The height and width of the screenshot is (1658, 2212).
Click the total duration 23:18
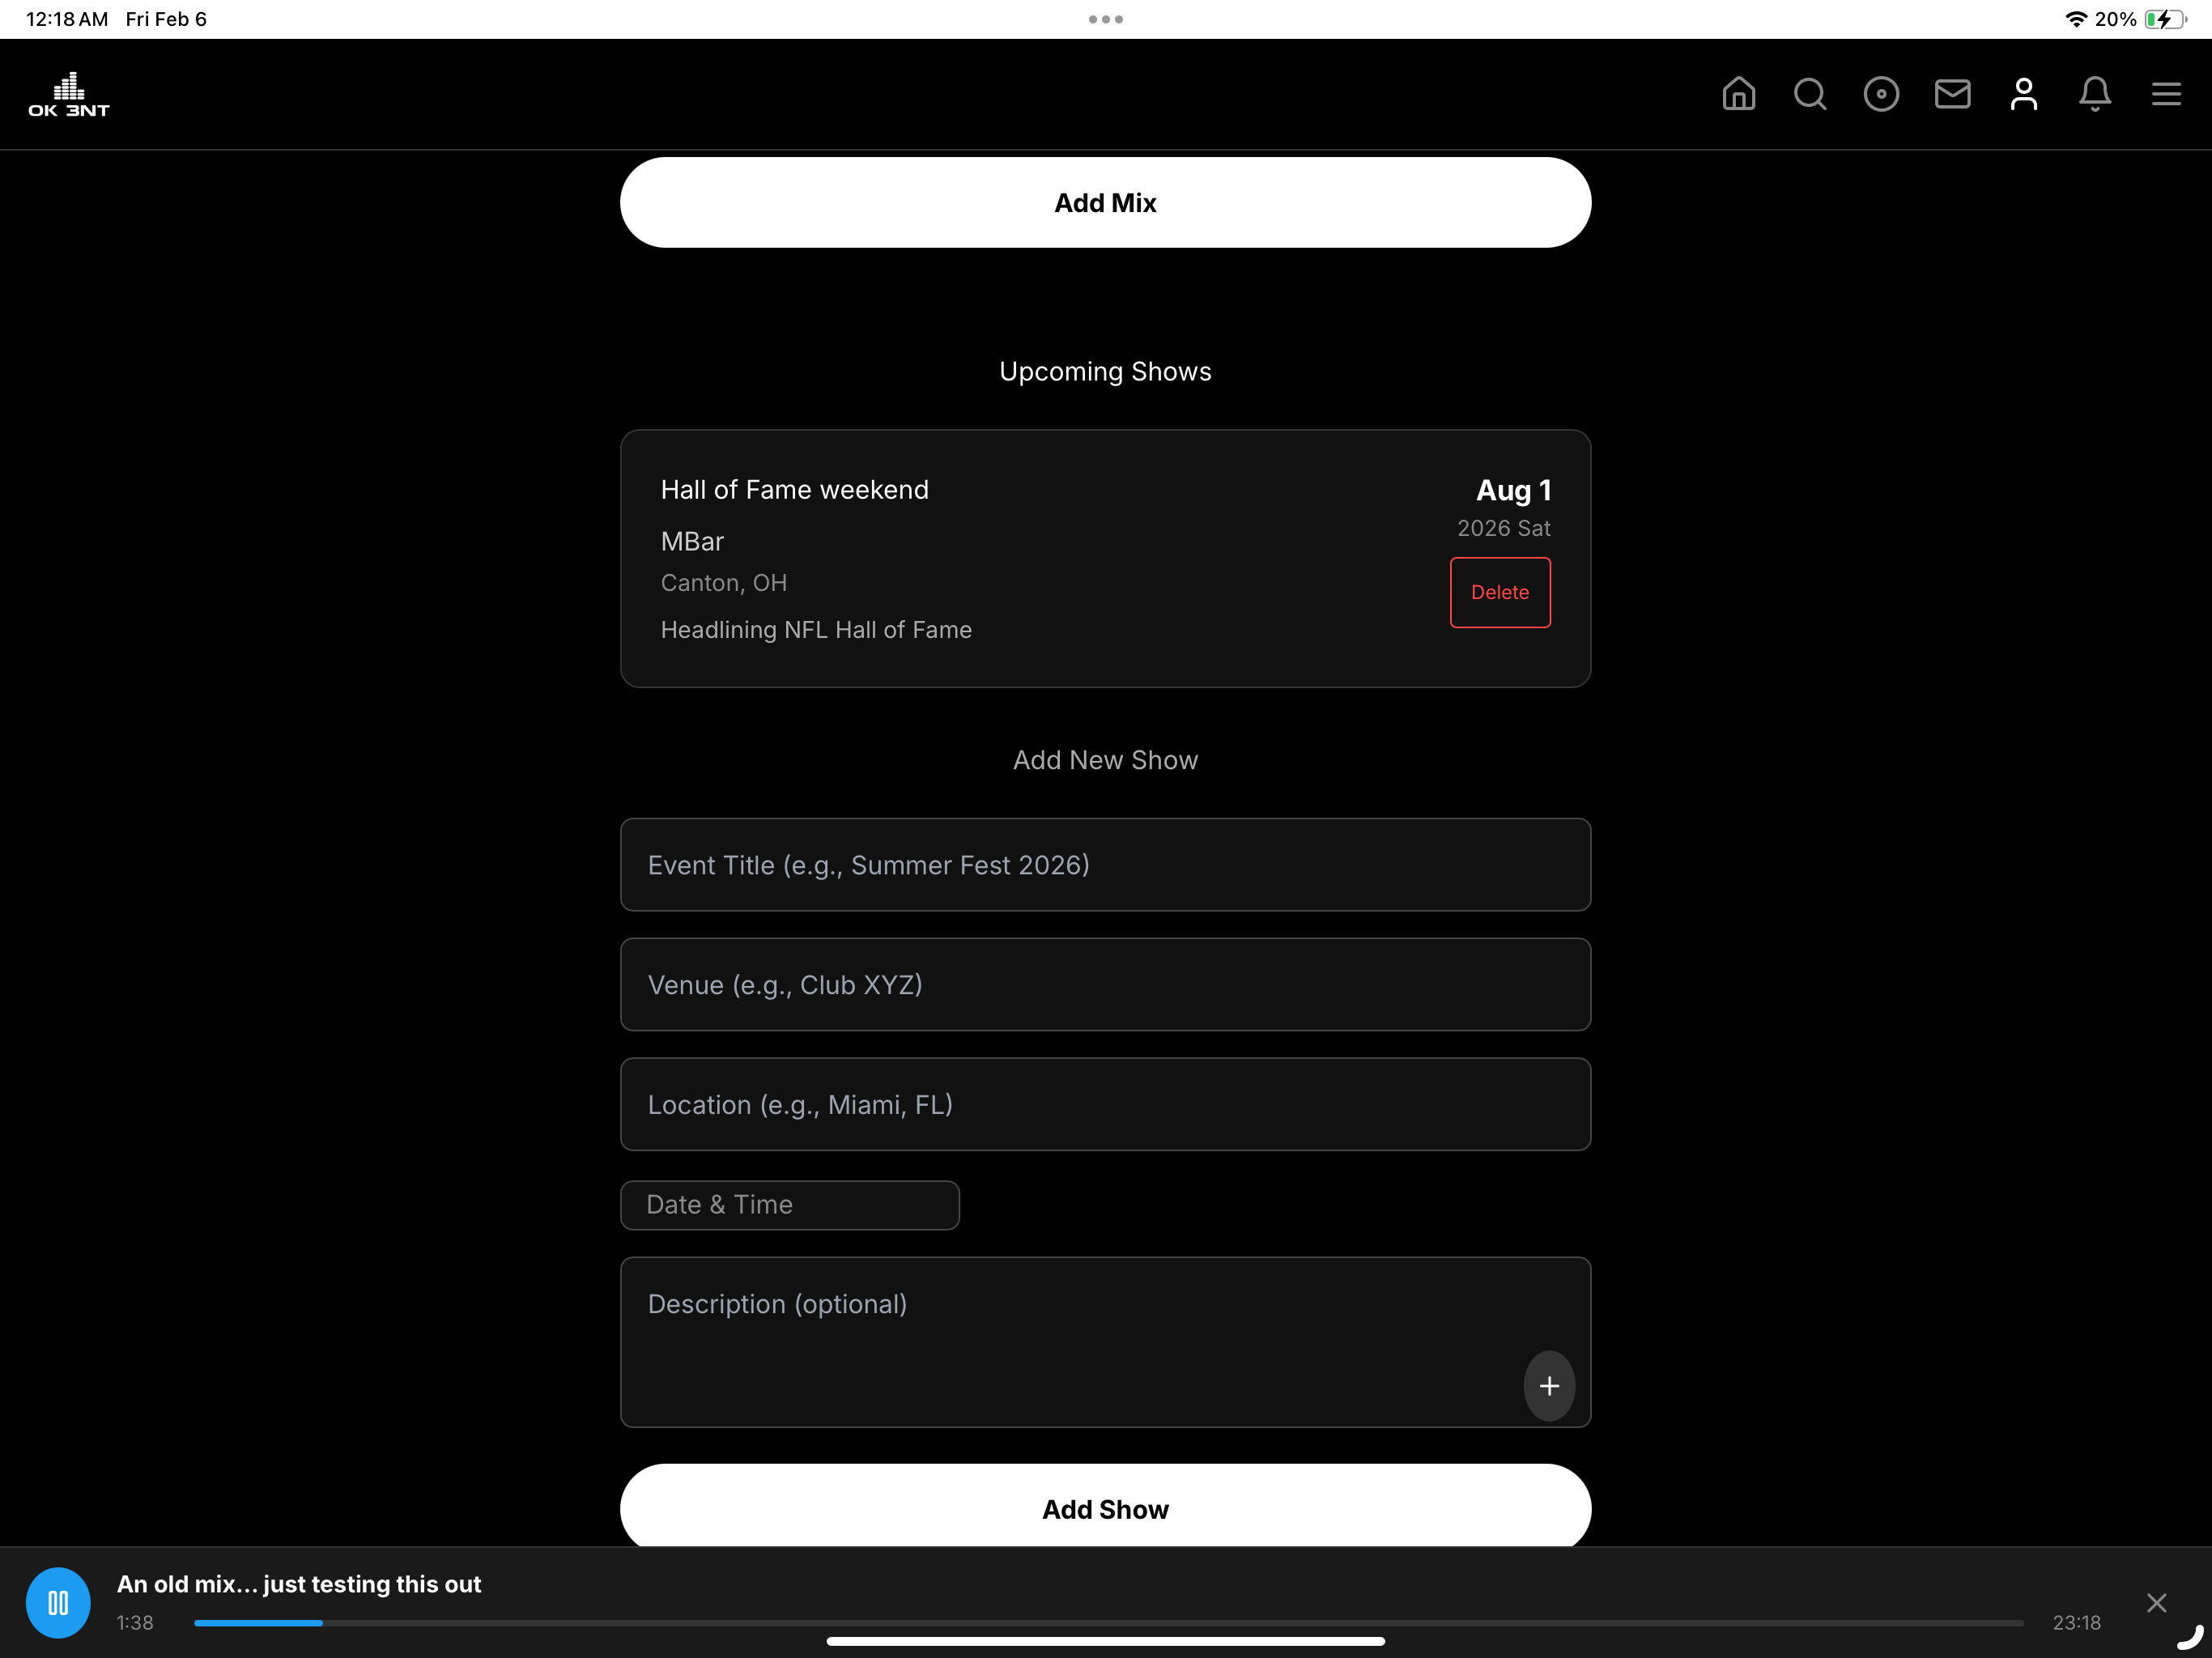pyautogui.click(x=2076, y=1622)
